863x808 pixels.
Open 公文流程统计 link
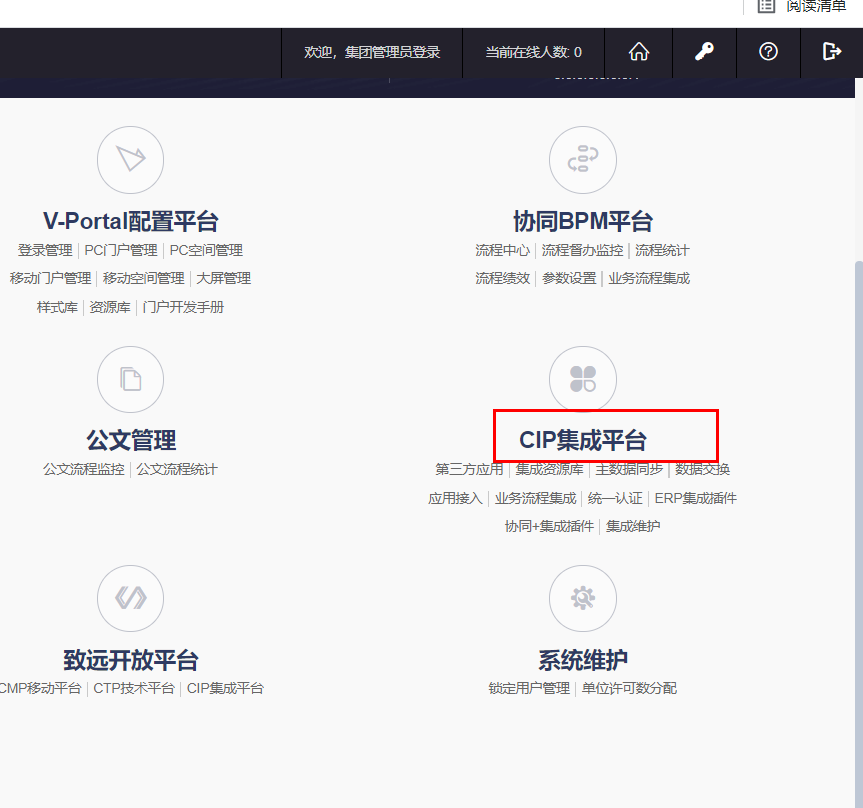[x=177, y=469]
